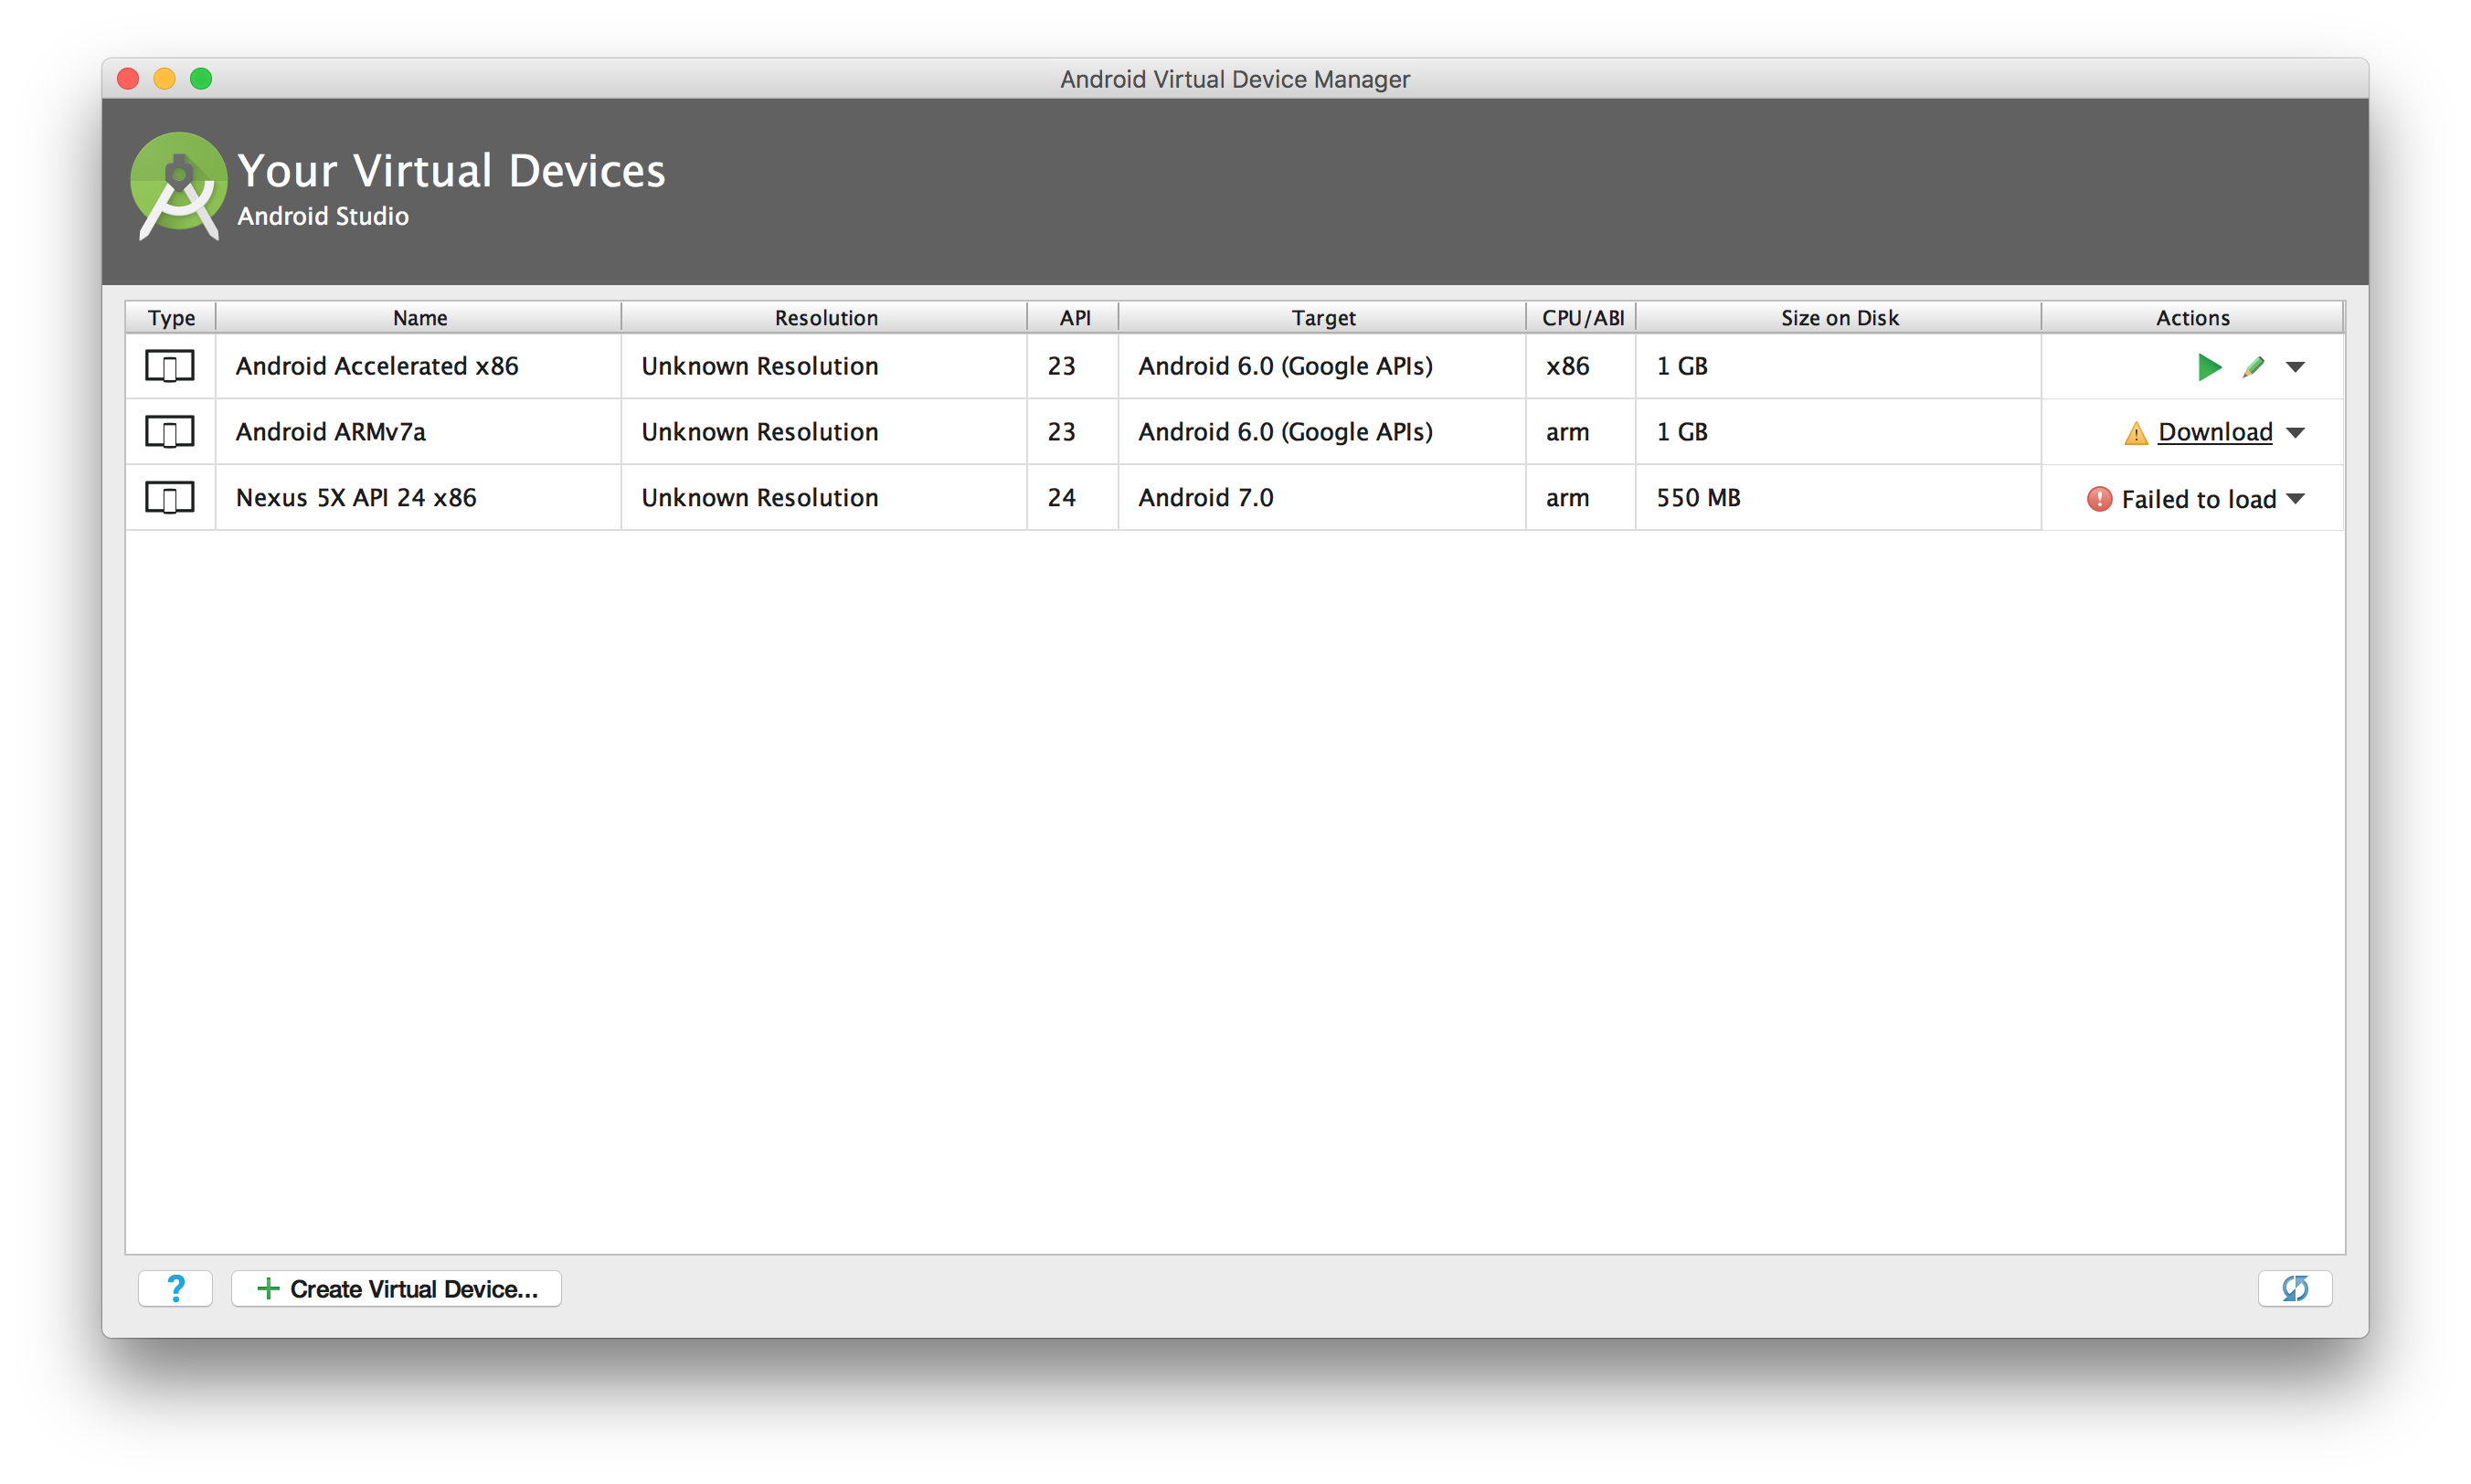Sort by the CPU/ABI column header
Image resolution: width=2471 pixels, height=1484 pixels.
tap(1582, 318)
